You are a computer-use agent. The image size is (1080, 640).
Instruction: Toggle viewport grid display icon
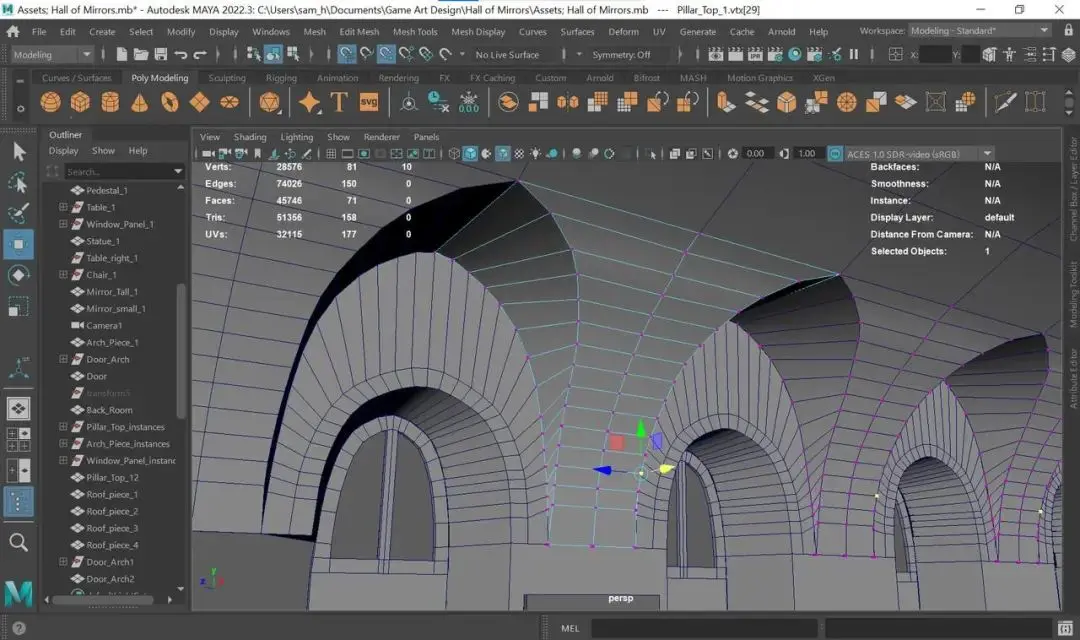(x=331, y=154)
